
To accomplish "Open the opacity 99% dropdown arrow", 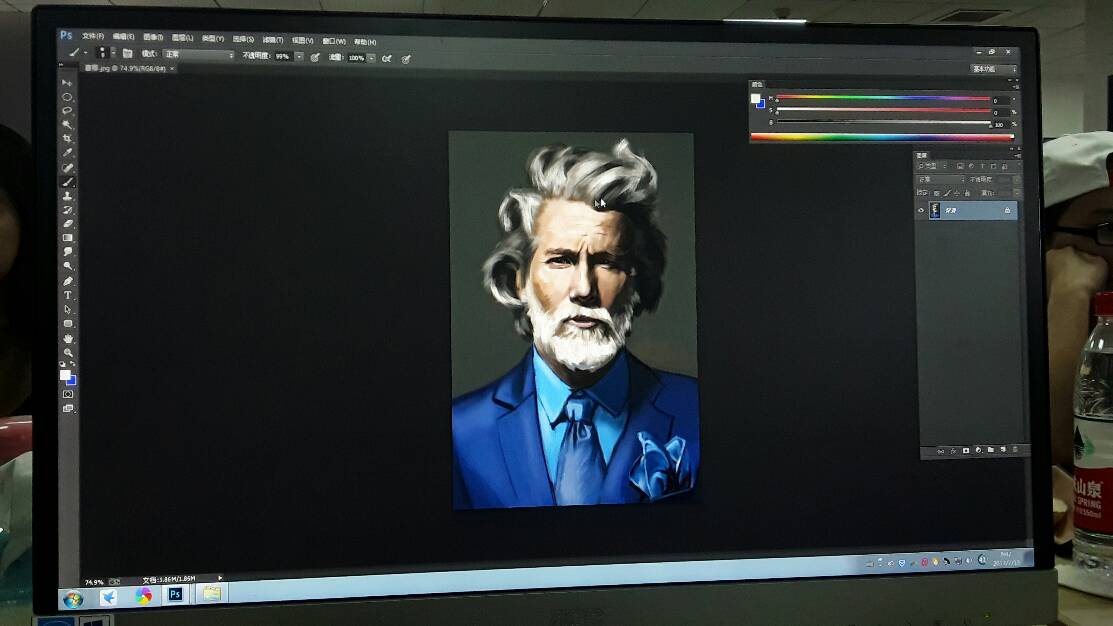I will click(x=300, y=57).
